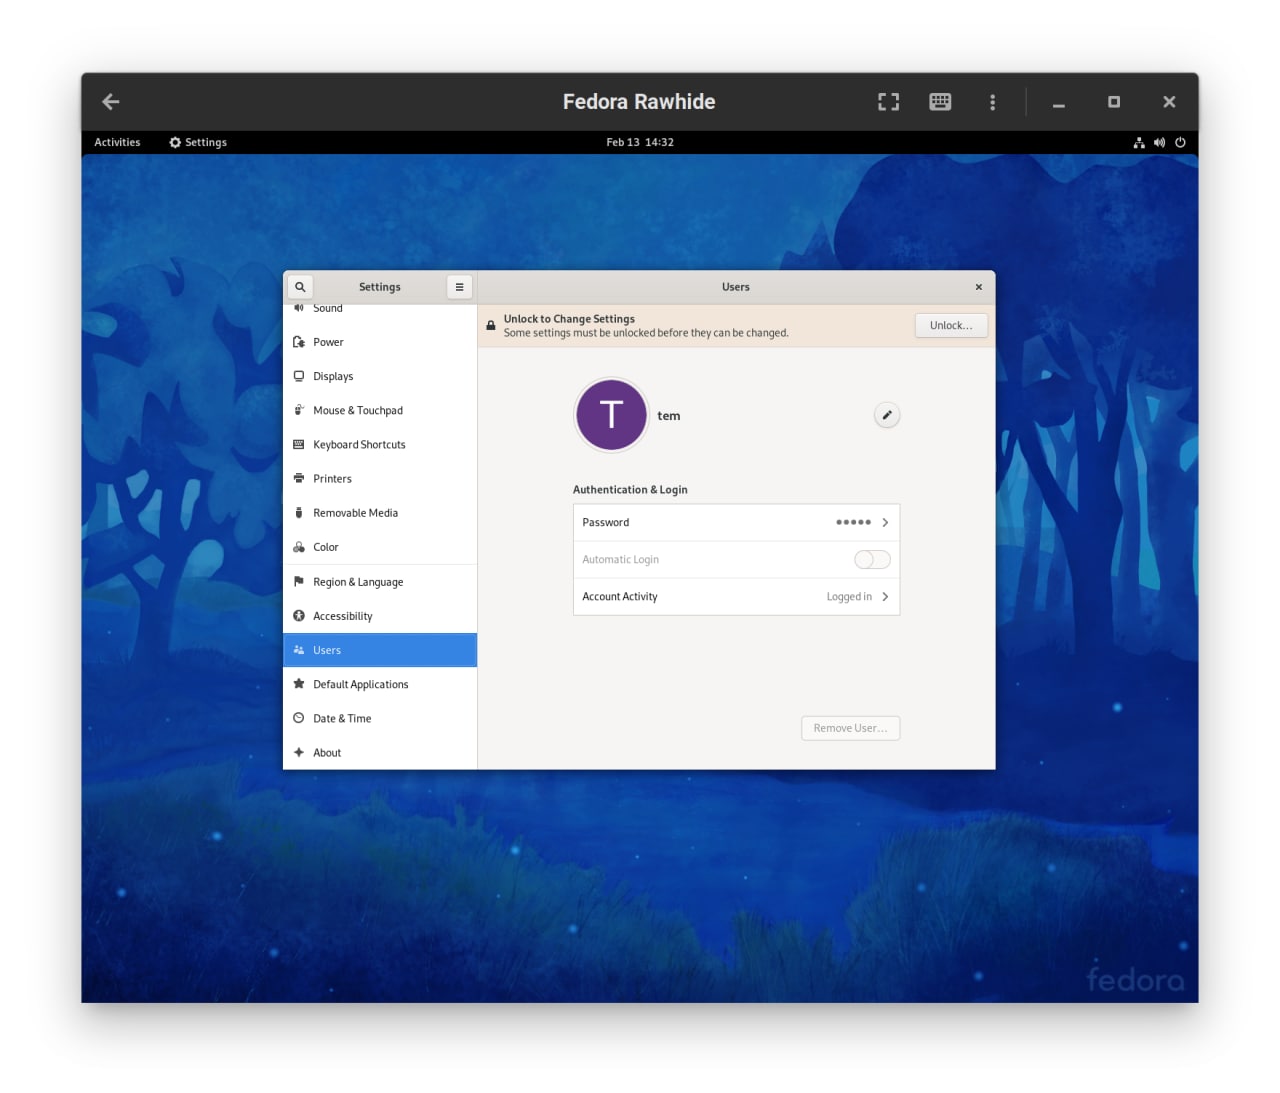Click the volume icon in top bar
The width and height of the screenshot is (1280, 1093).
coord(1159,142)
